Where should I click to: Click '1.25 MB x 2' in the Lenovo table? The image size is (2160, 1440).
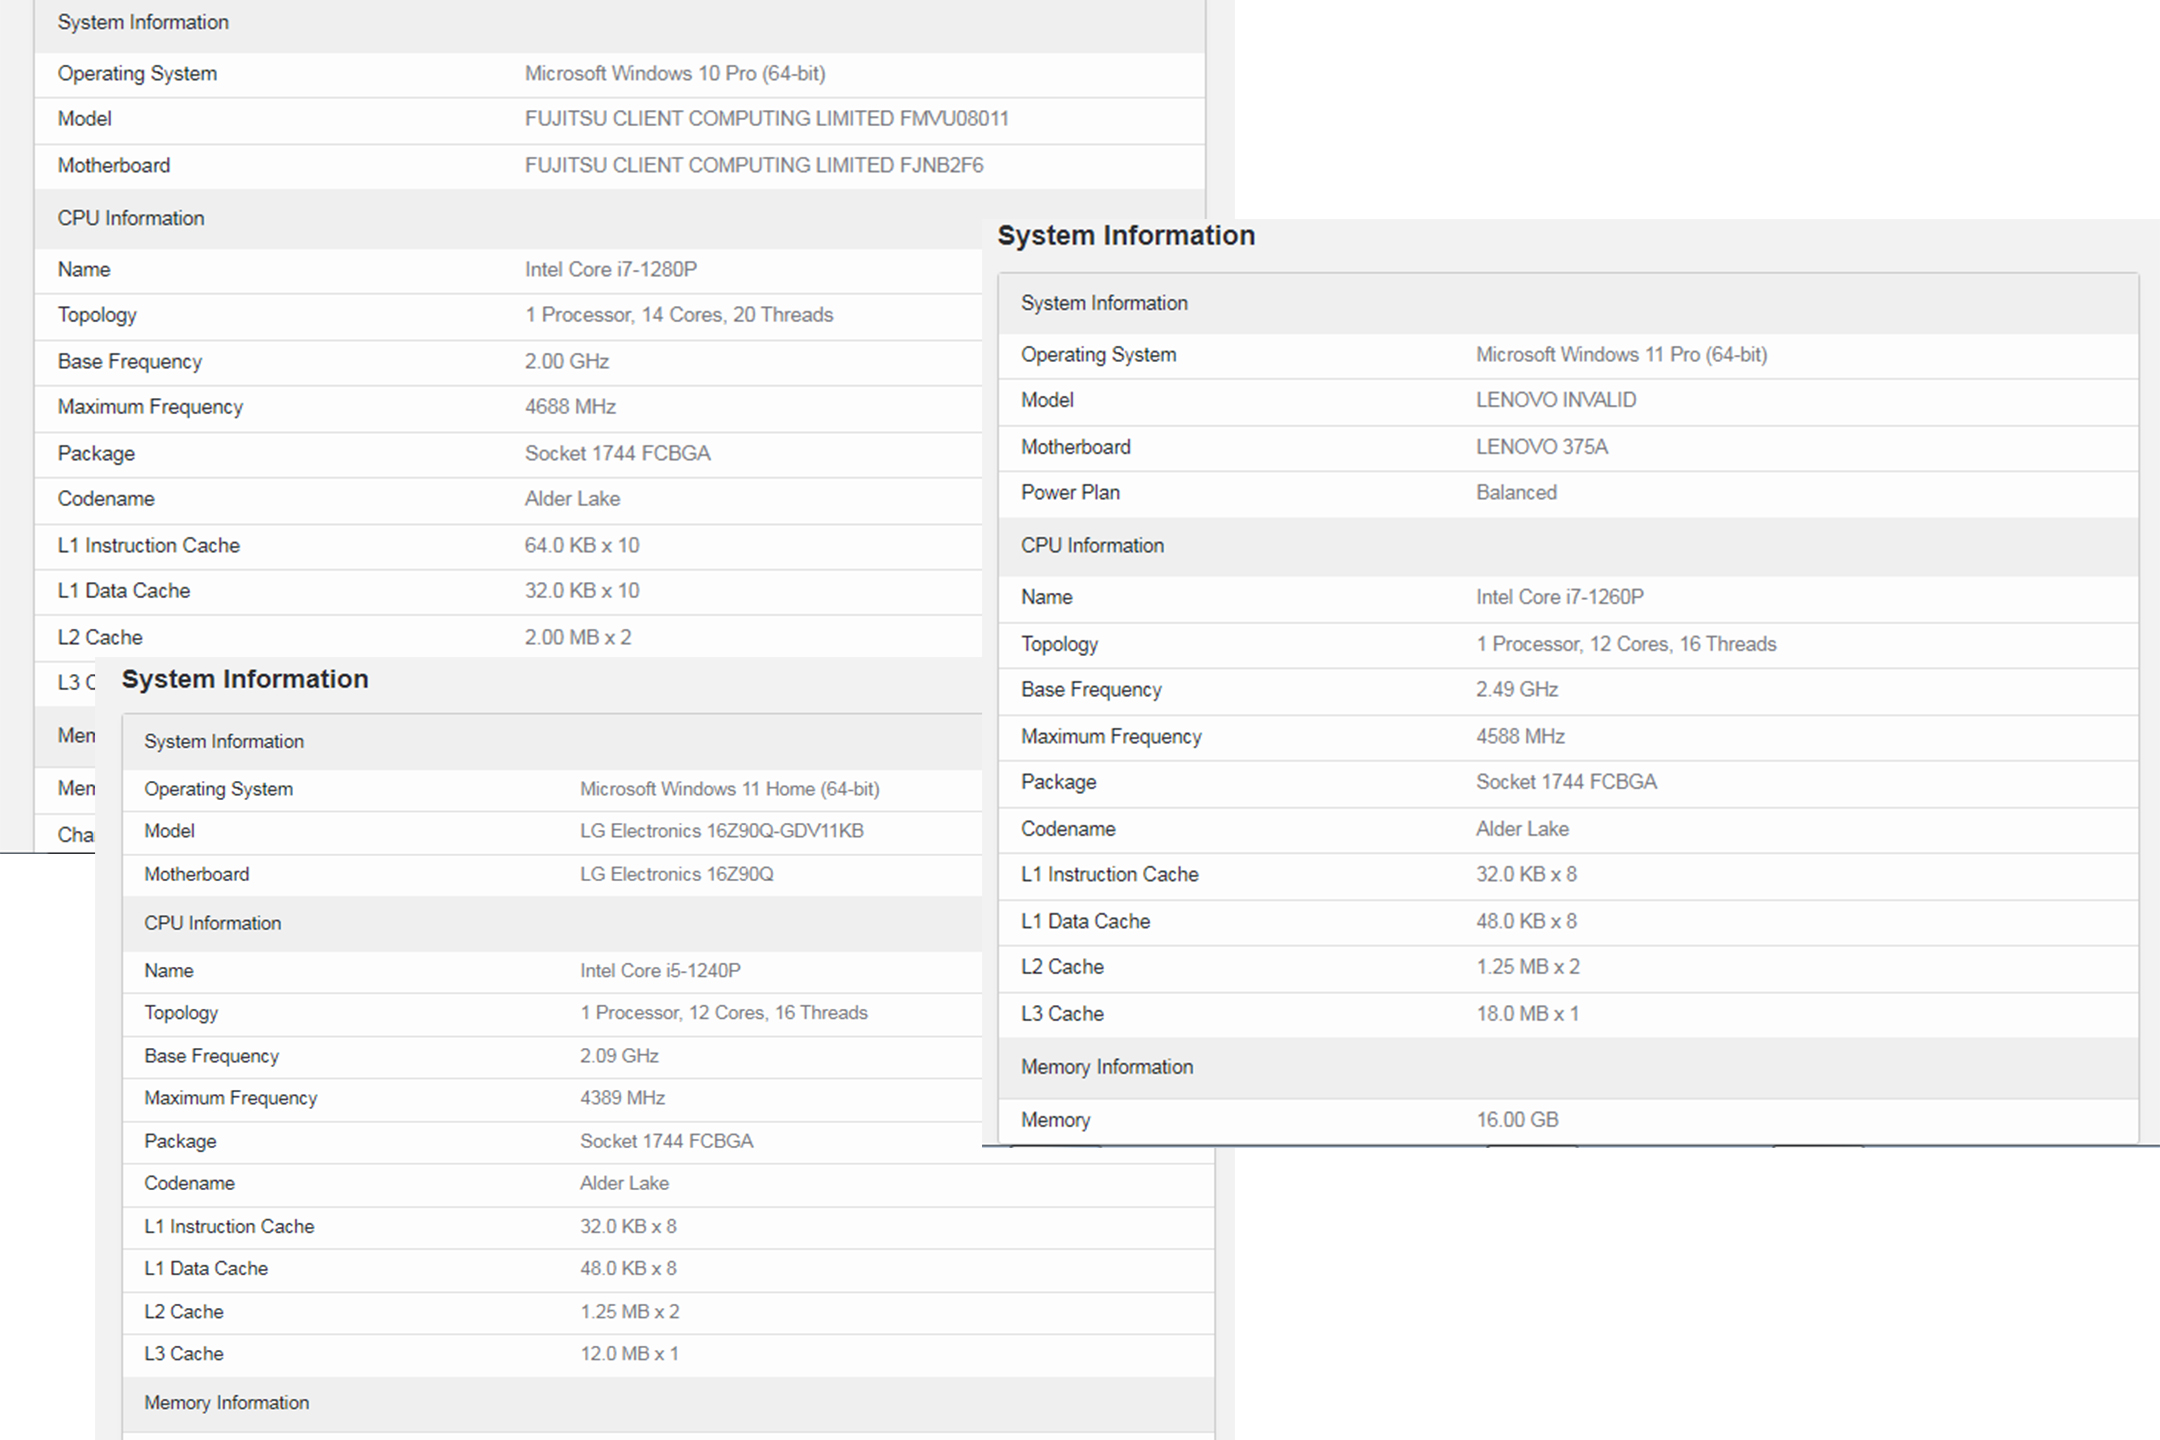pos(1528,967)
